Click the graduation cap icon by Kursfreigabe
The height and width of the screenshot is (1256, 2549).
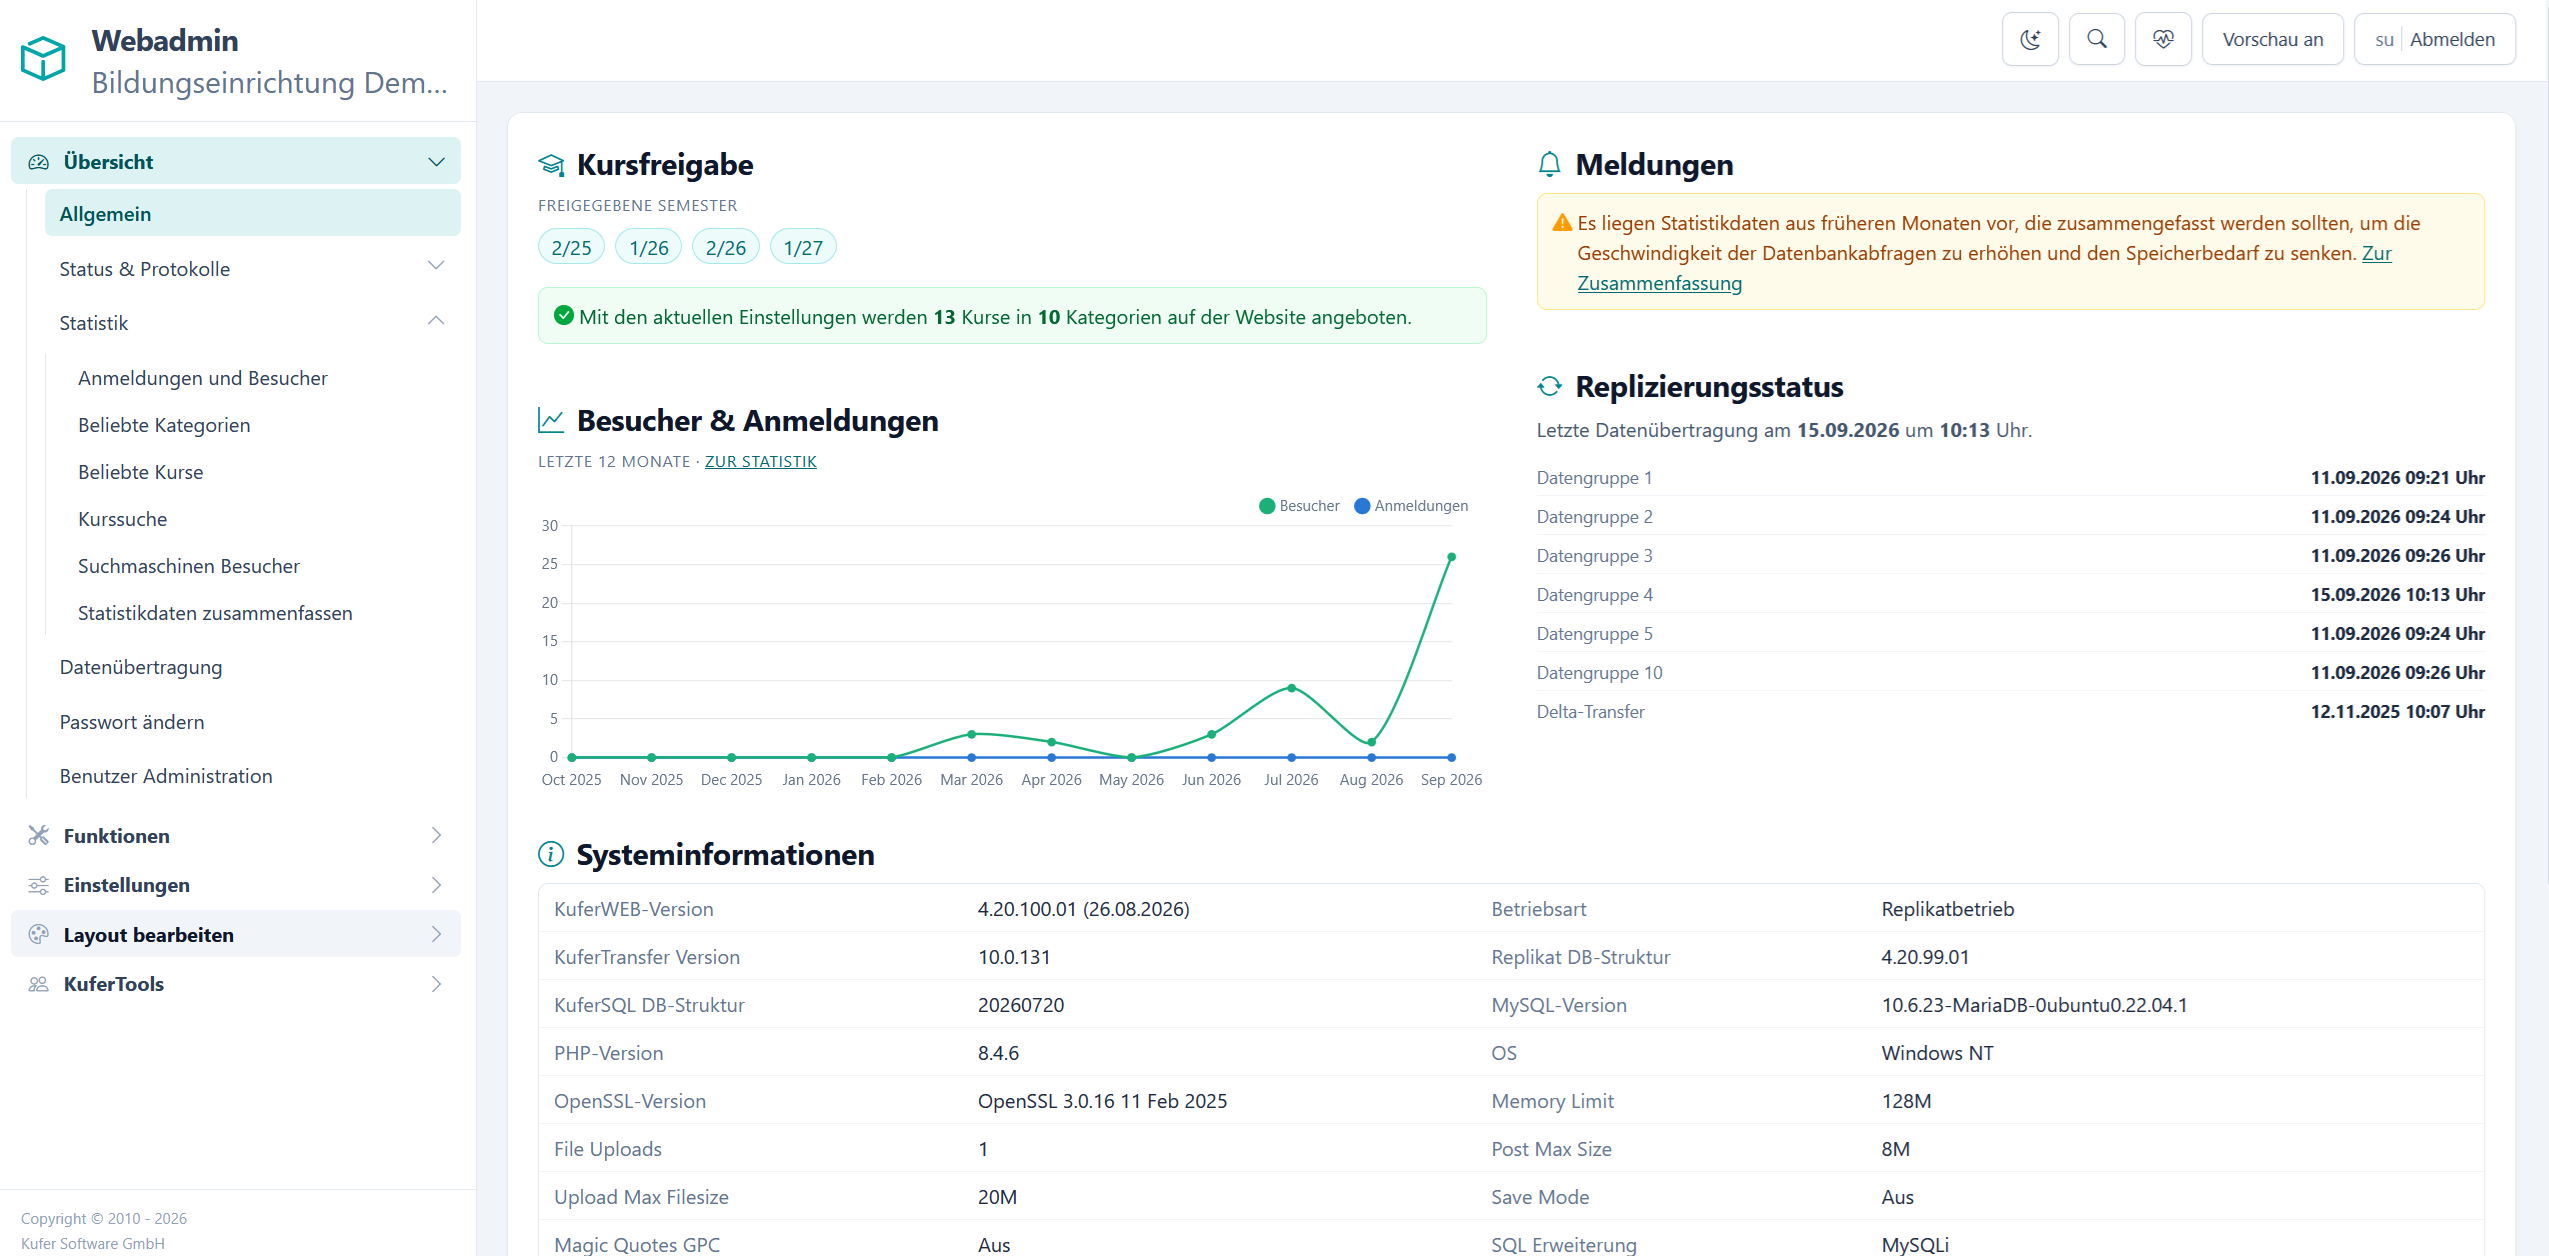tap(551, 164)
